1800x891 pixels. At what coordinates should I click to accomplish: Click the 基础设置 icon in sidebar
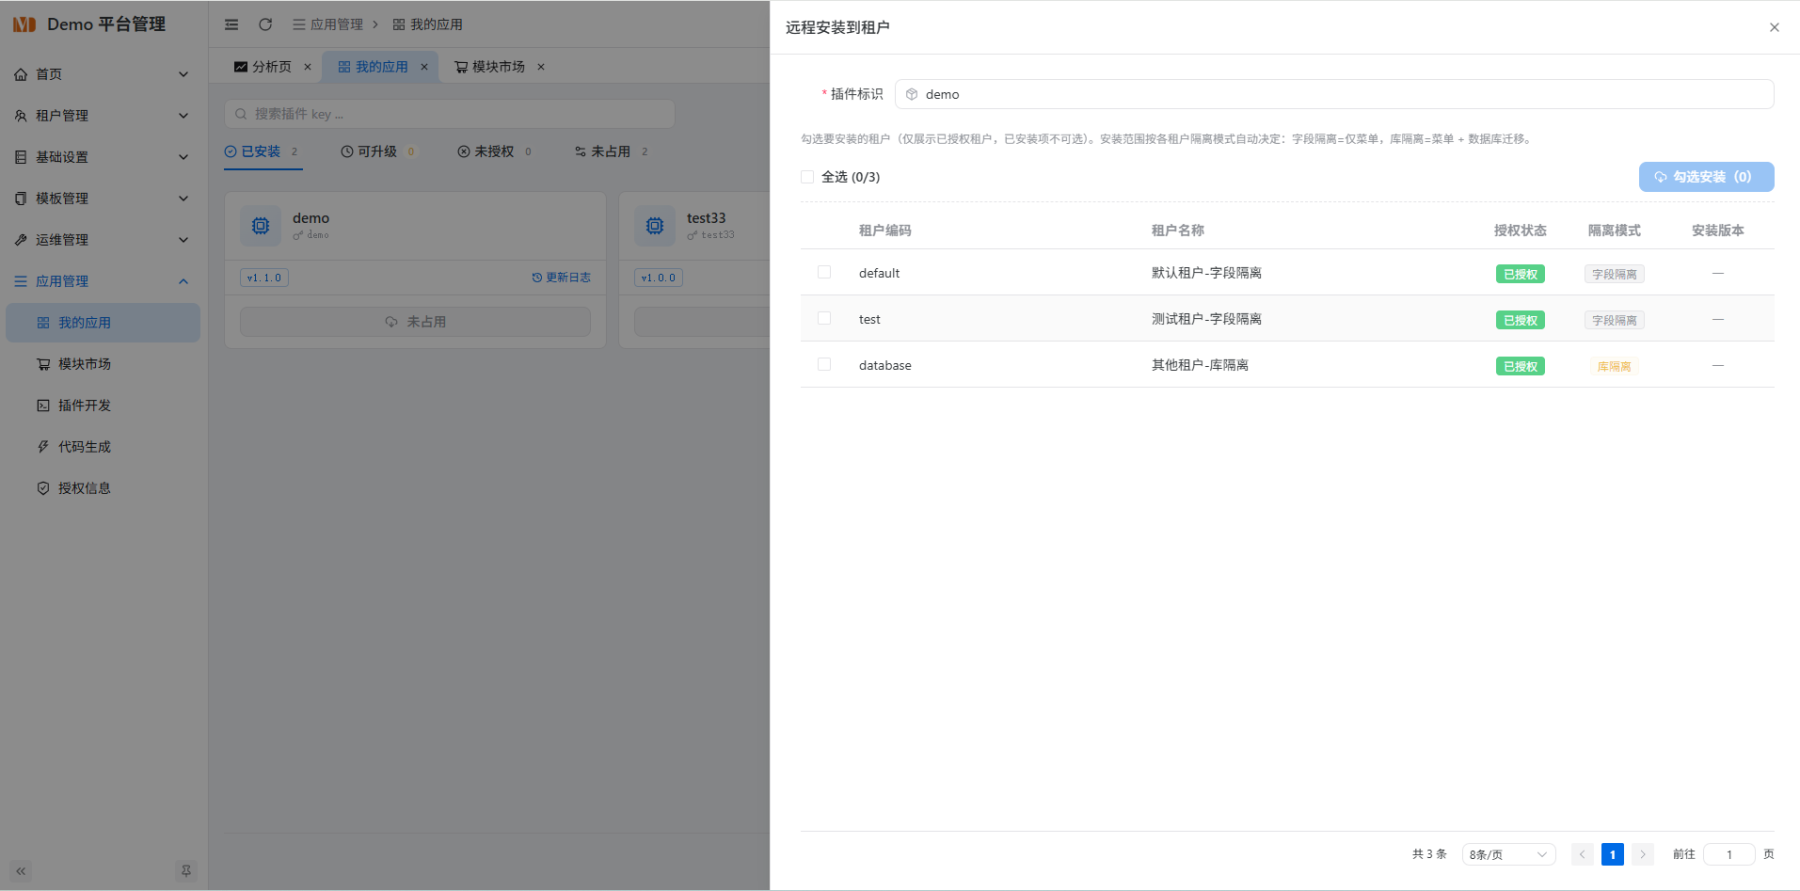point(21,157)
